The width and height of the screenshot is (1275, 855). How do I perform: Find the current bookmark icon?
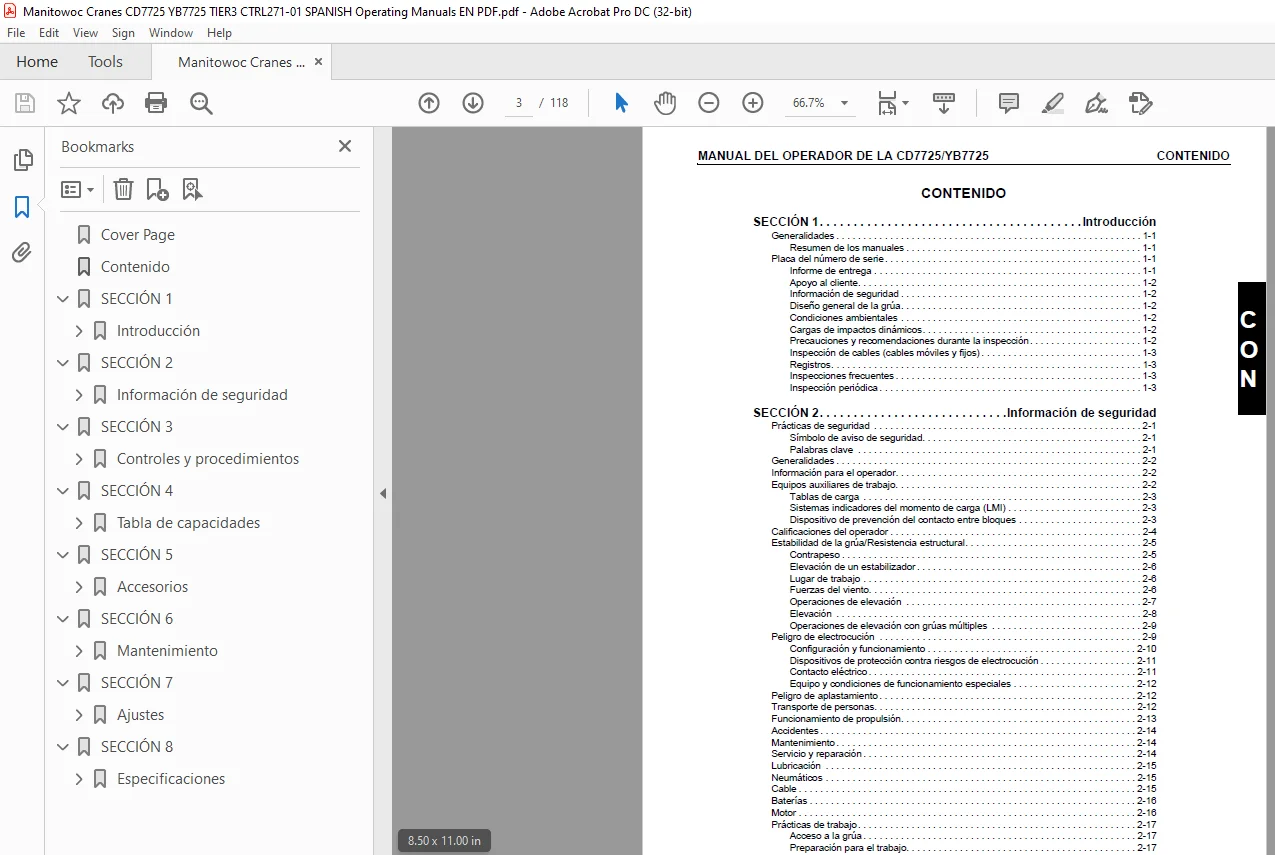coord(193,189)
